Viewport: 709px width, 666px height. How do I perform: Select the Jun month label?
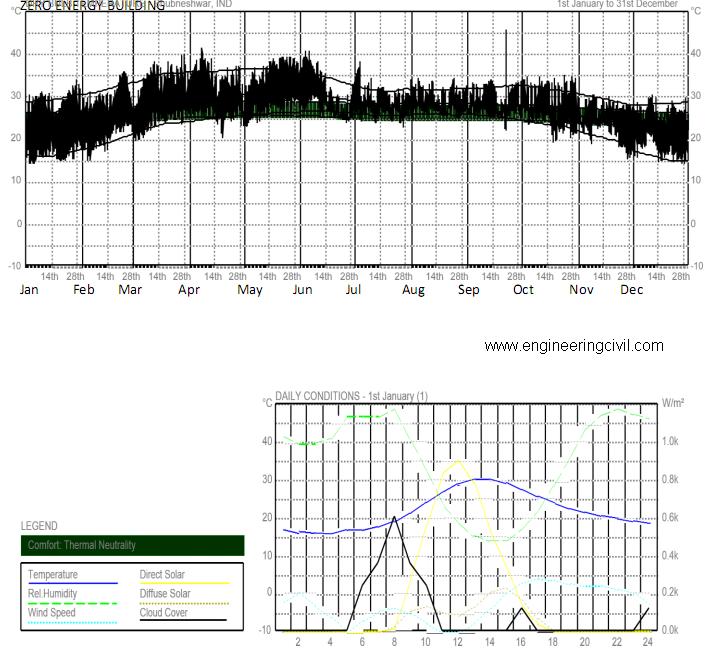coord(301,290)
